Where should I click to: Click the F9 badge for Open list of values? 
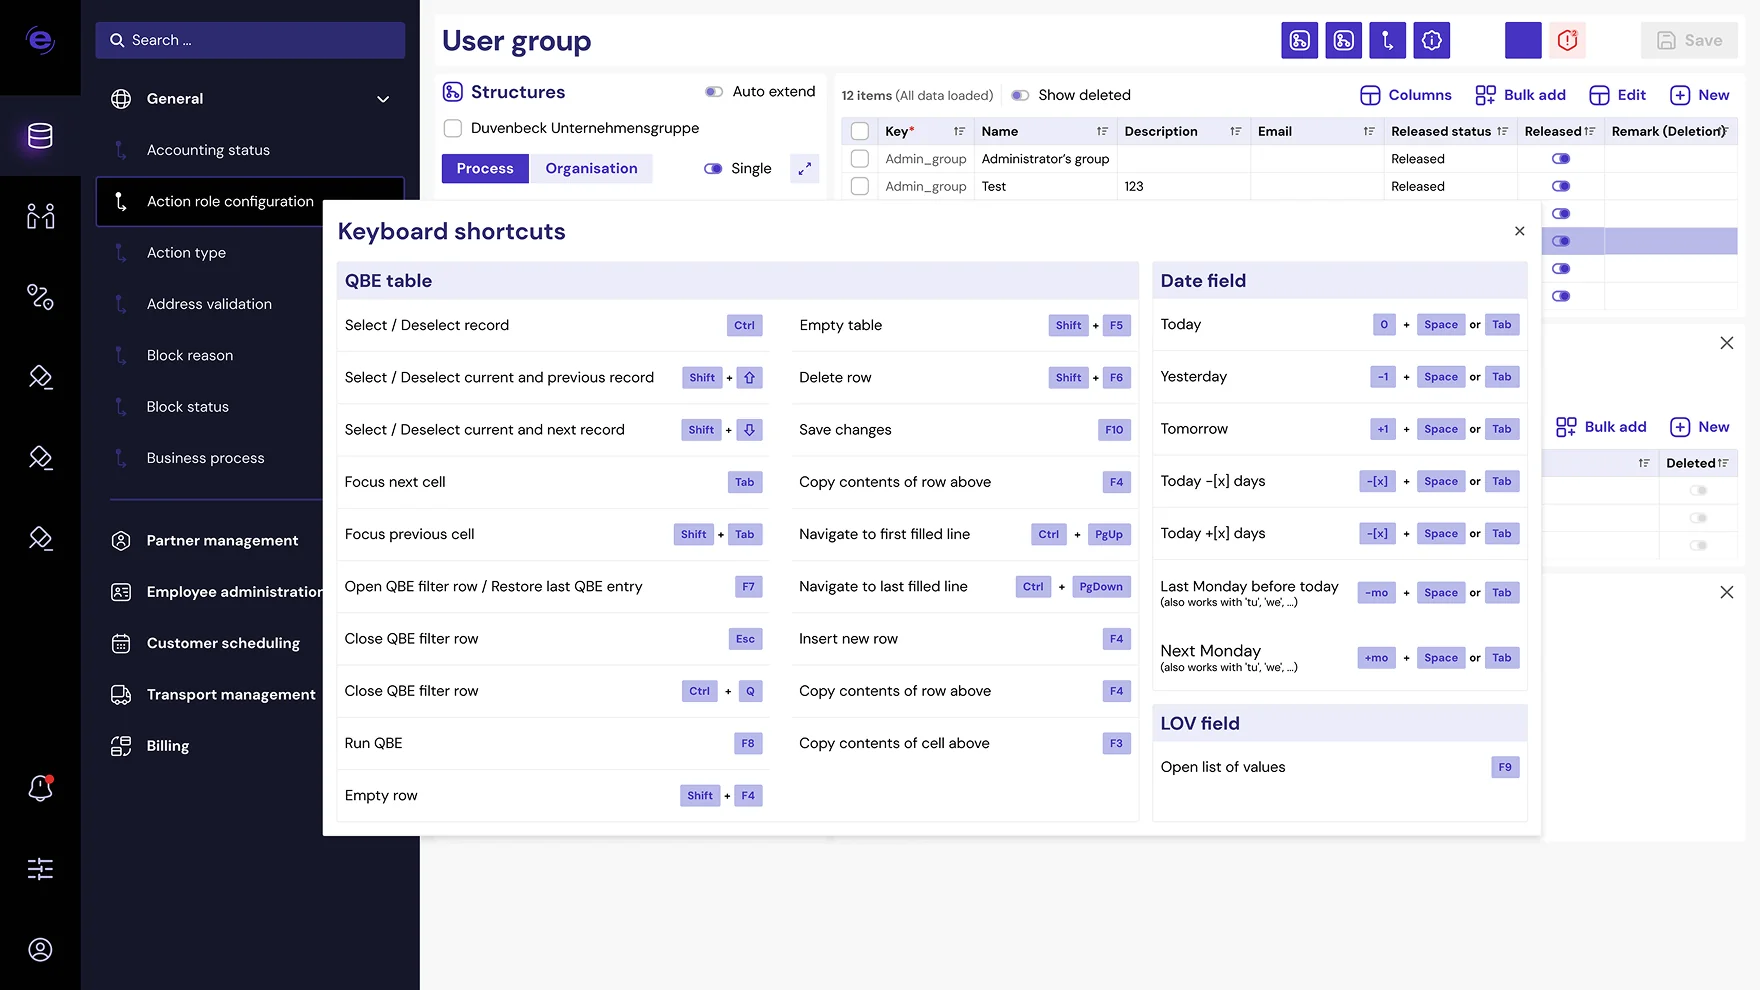pyautogui.click(x=1505, y=767)
